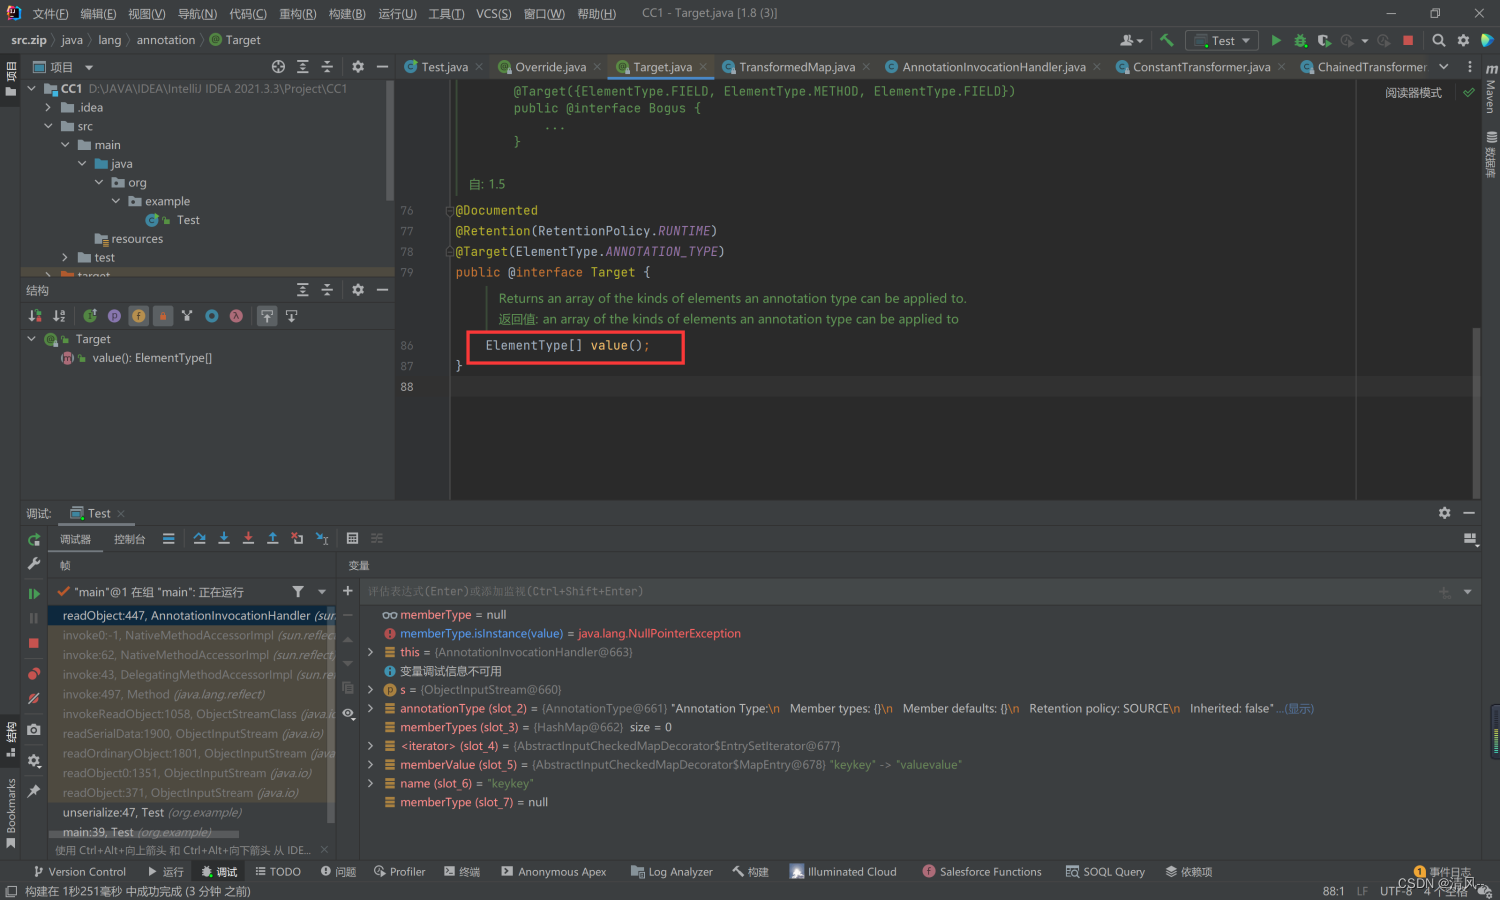1500x900 pixels.
Task: Click the Run to Cursor icon
Action: 322,538
